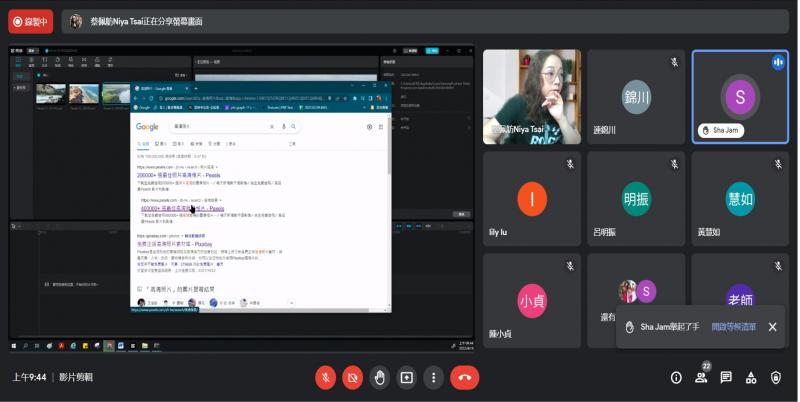Open the chat messages panel

click(726, 377)
